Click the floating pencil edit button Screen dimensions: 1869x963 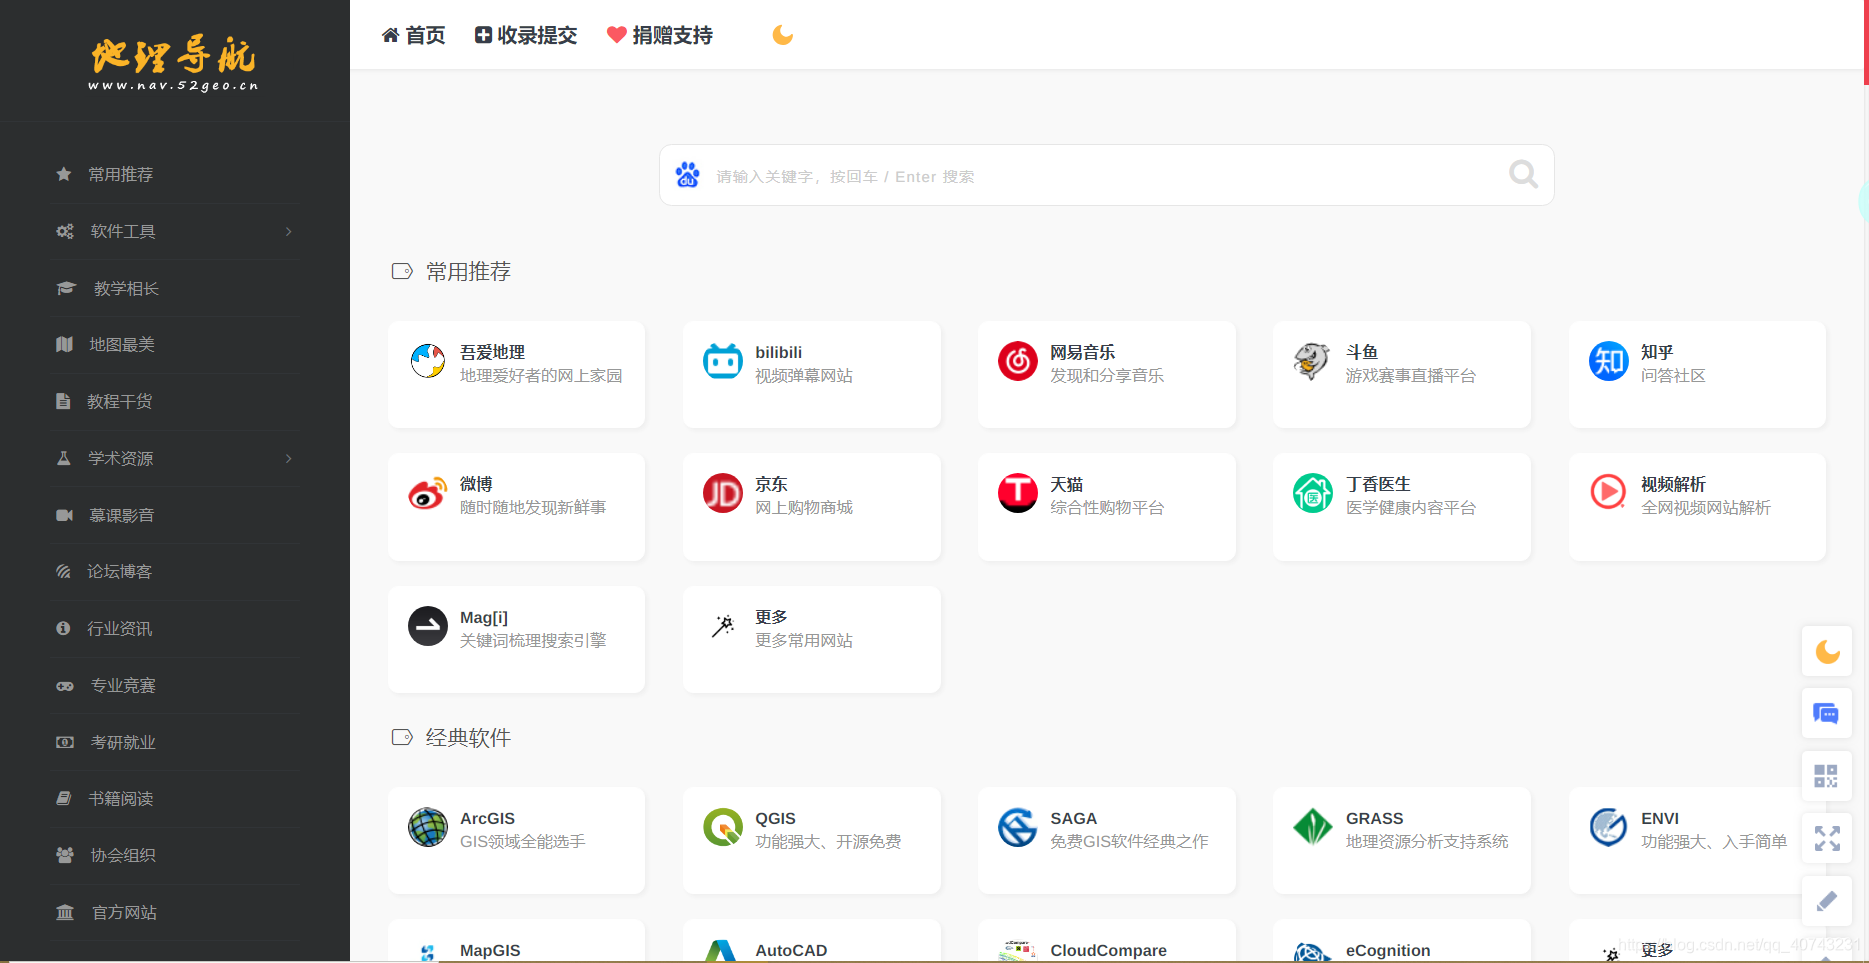(x=1827, y=900)
